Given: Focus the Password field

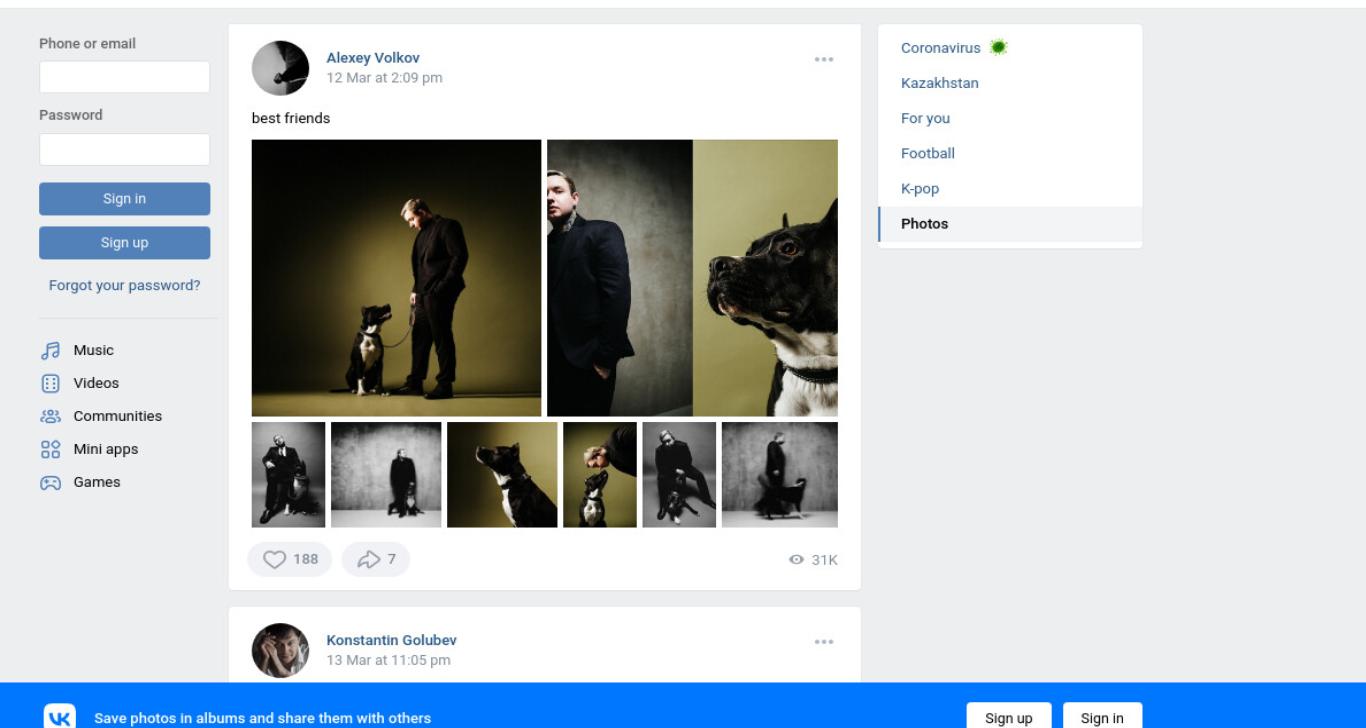Looking at the screenshot, I should tap(125, 149).
